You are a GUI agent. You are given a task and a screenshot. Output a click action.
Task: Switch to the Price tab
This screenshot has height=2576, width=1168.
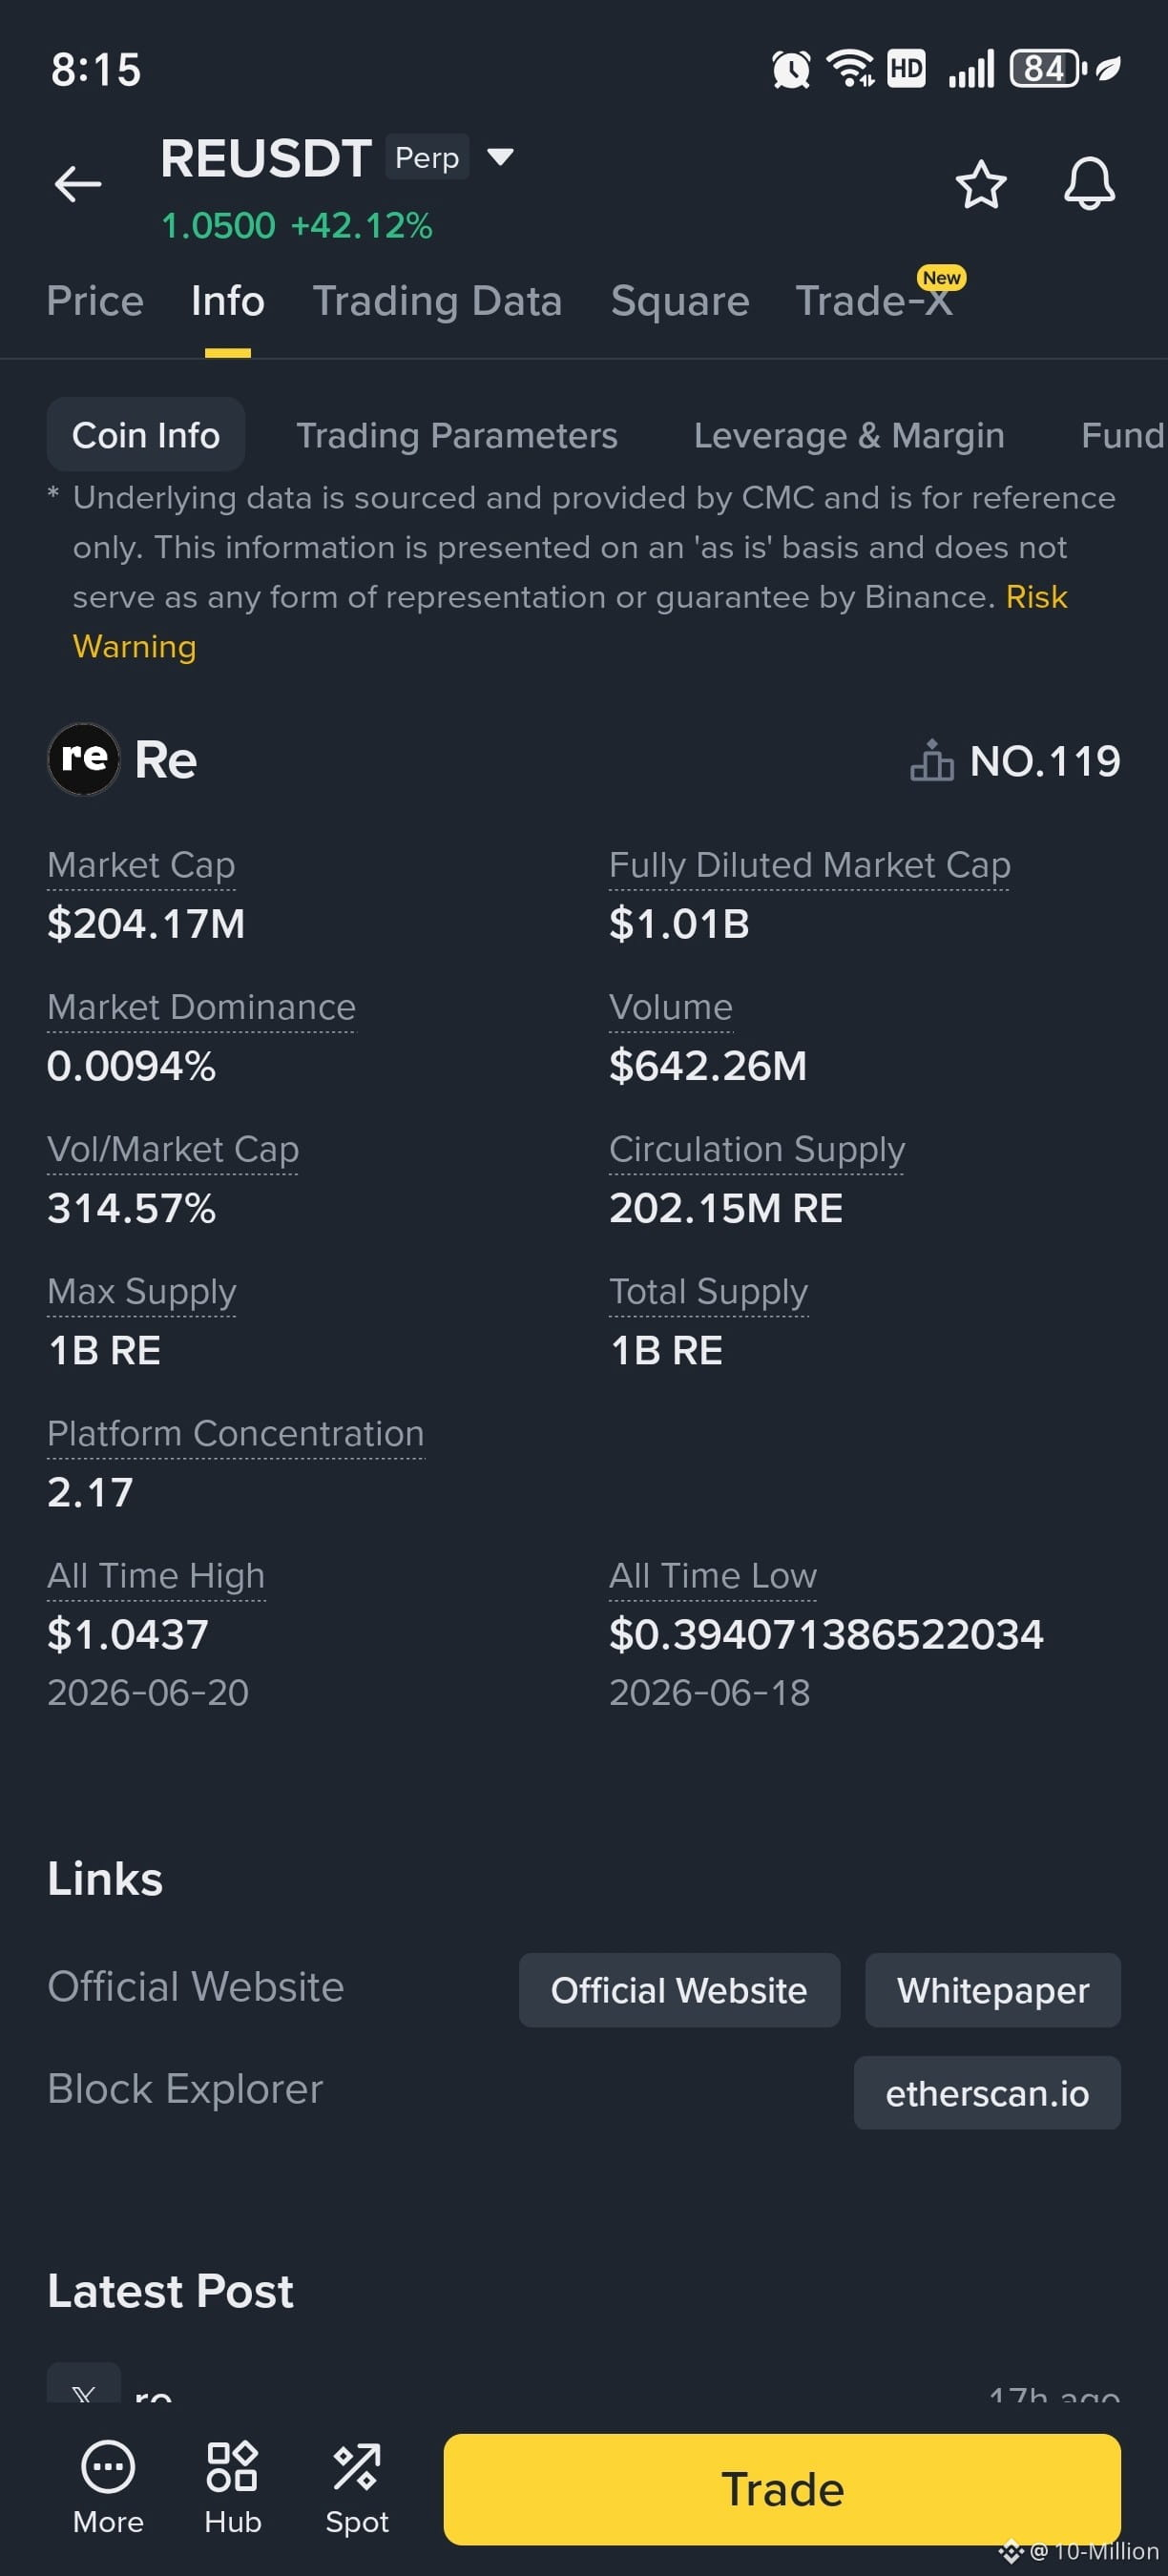coord(95,301)
